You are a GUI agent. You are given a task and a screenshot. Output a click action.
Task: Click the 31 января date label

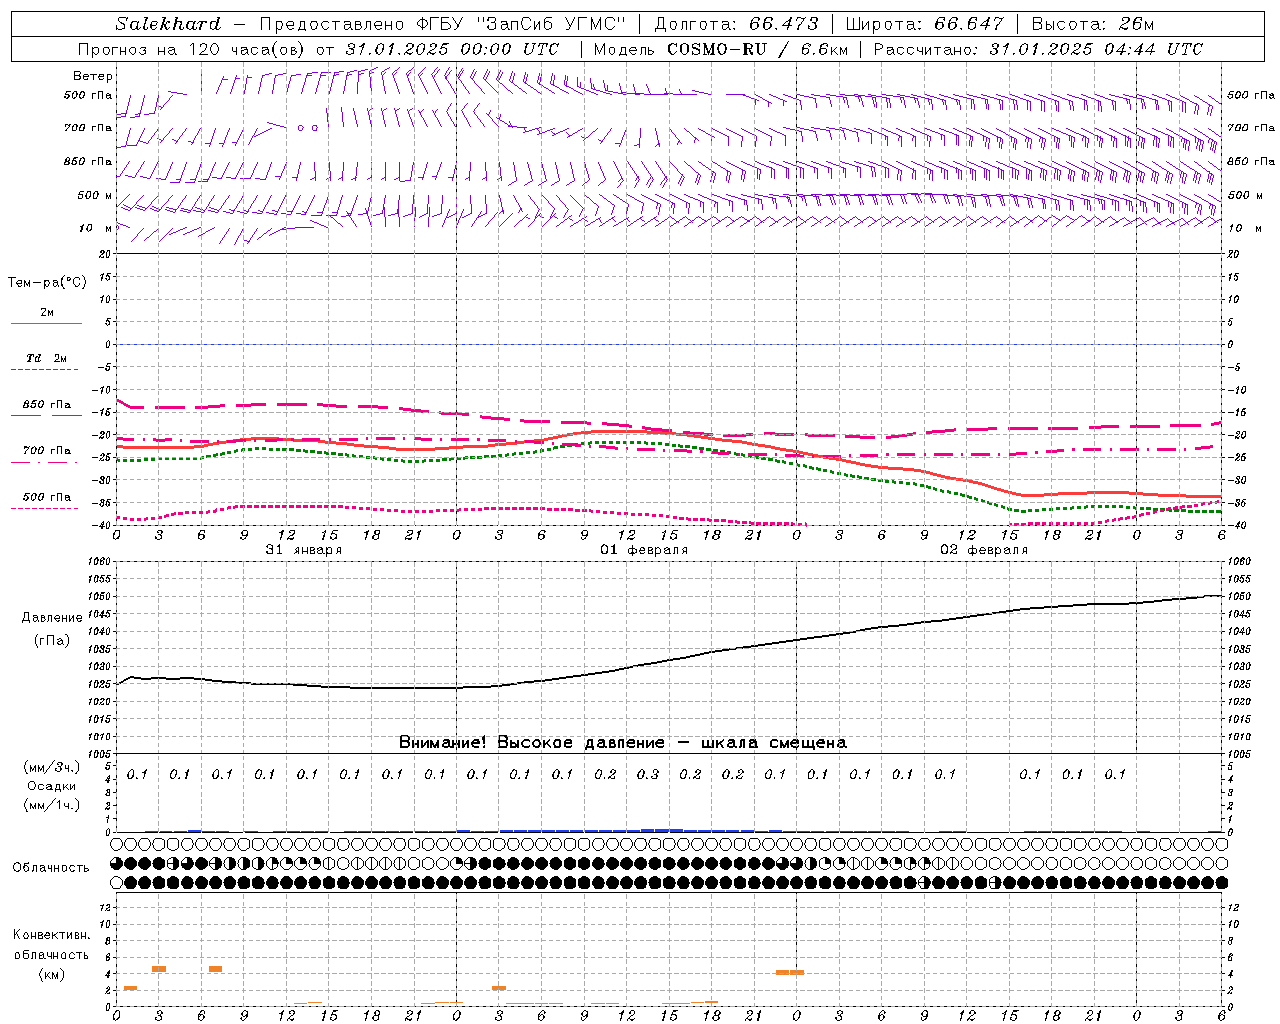click(x=303, y=550)
